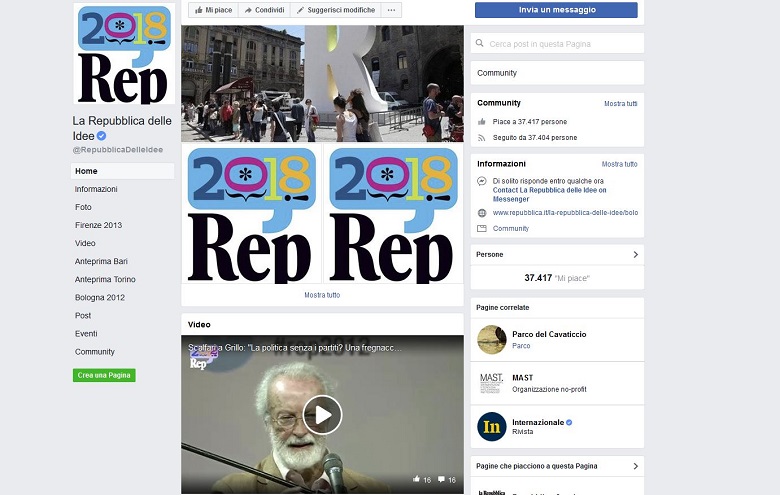Click the verified badge beside Internazionale
Viewport: 780px width, 495px height.
point(569,422)
